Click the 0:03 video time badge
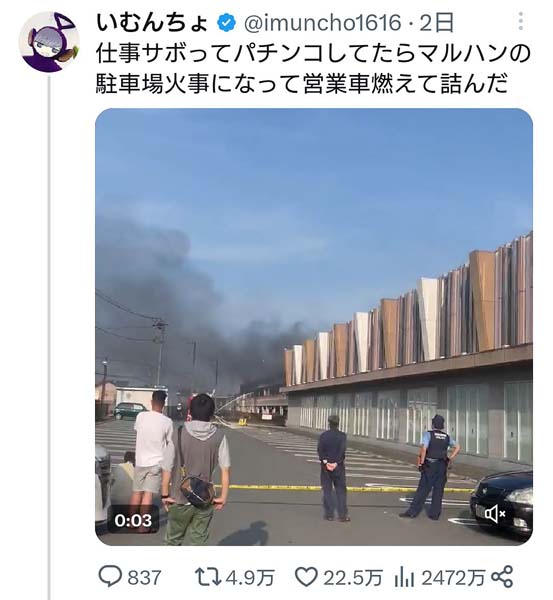Screen dimensions: 553x600 pyautogui.click(x=133, y=520)
